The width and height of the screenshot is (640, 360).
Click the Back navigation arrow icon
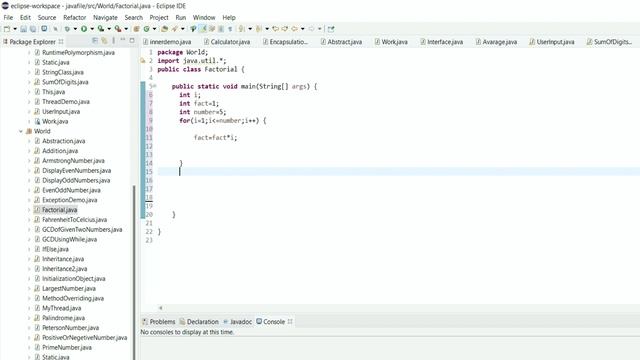coord(294,29)
